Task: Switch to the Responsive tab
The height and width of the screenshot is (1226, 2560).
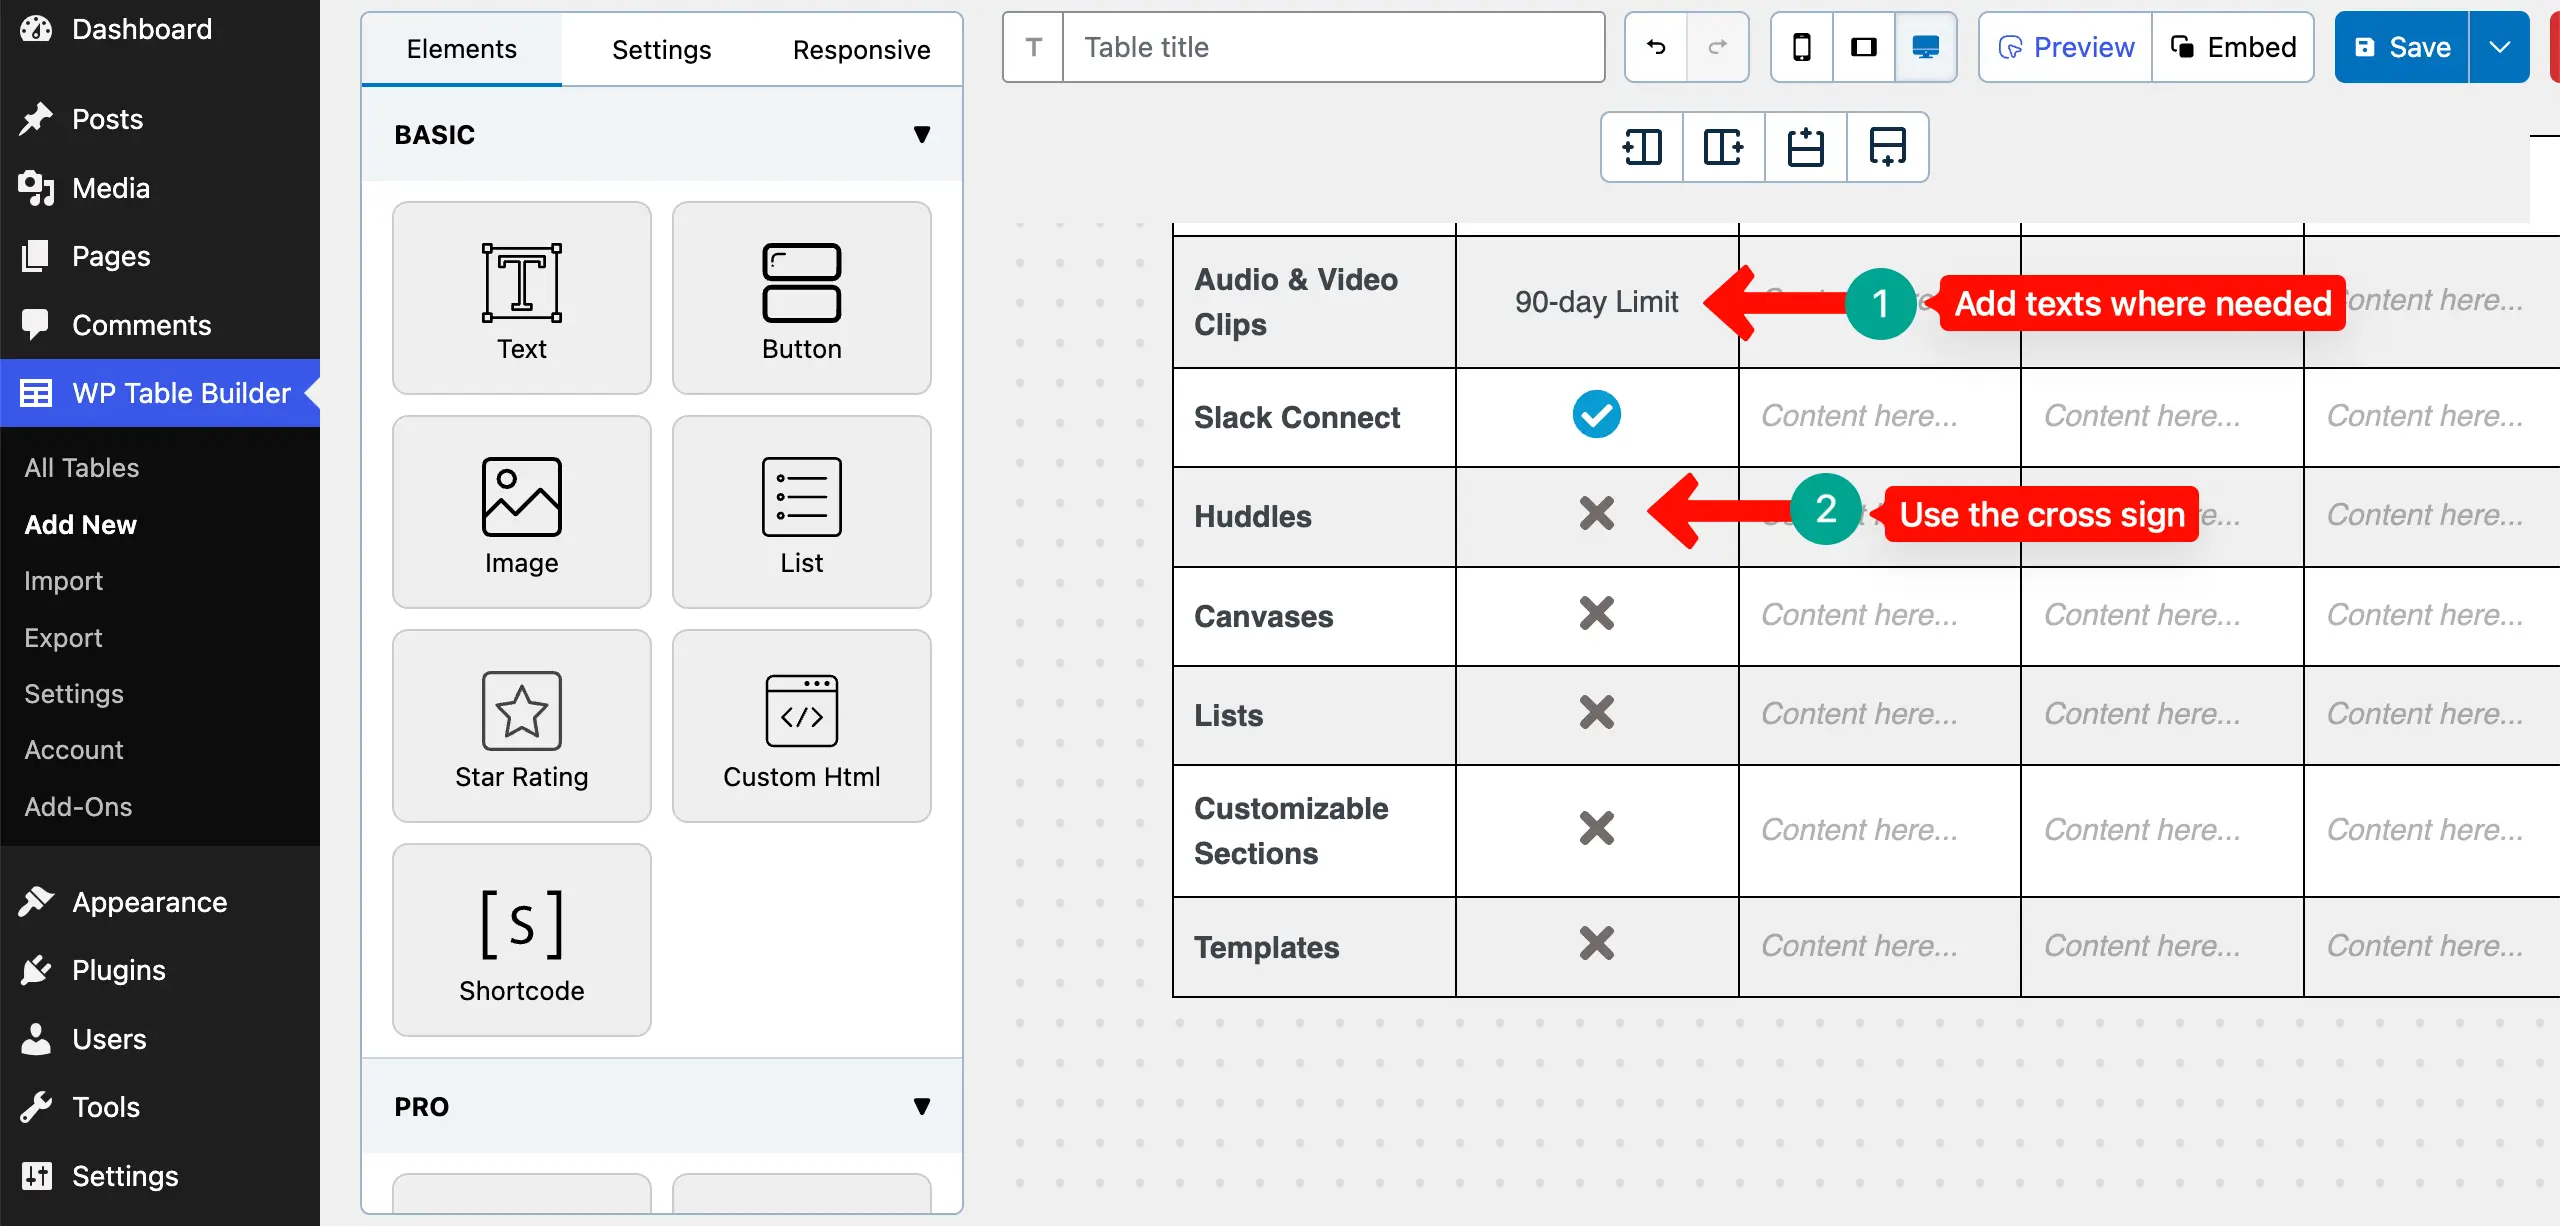Action: tap(861, 49)
